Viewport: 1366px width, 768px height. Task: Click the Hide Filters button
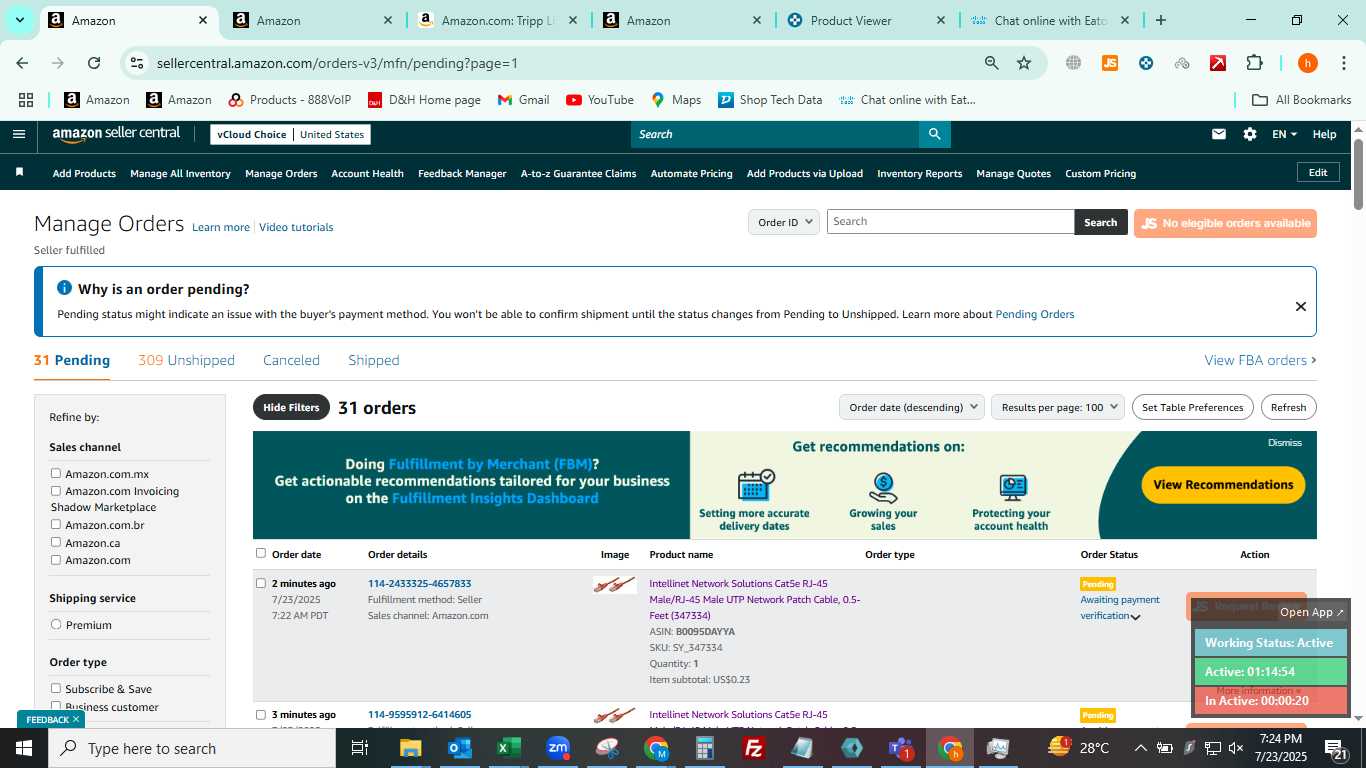coord(291,407)
